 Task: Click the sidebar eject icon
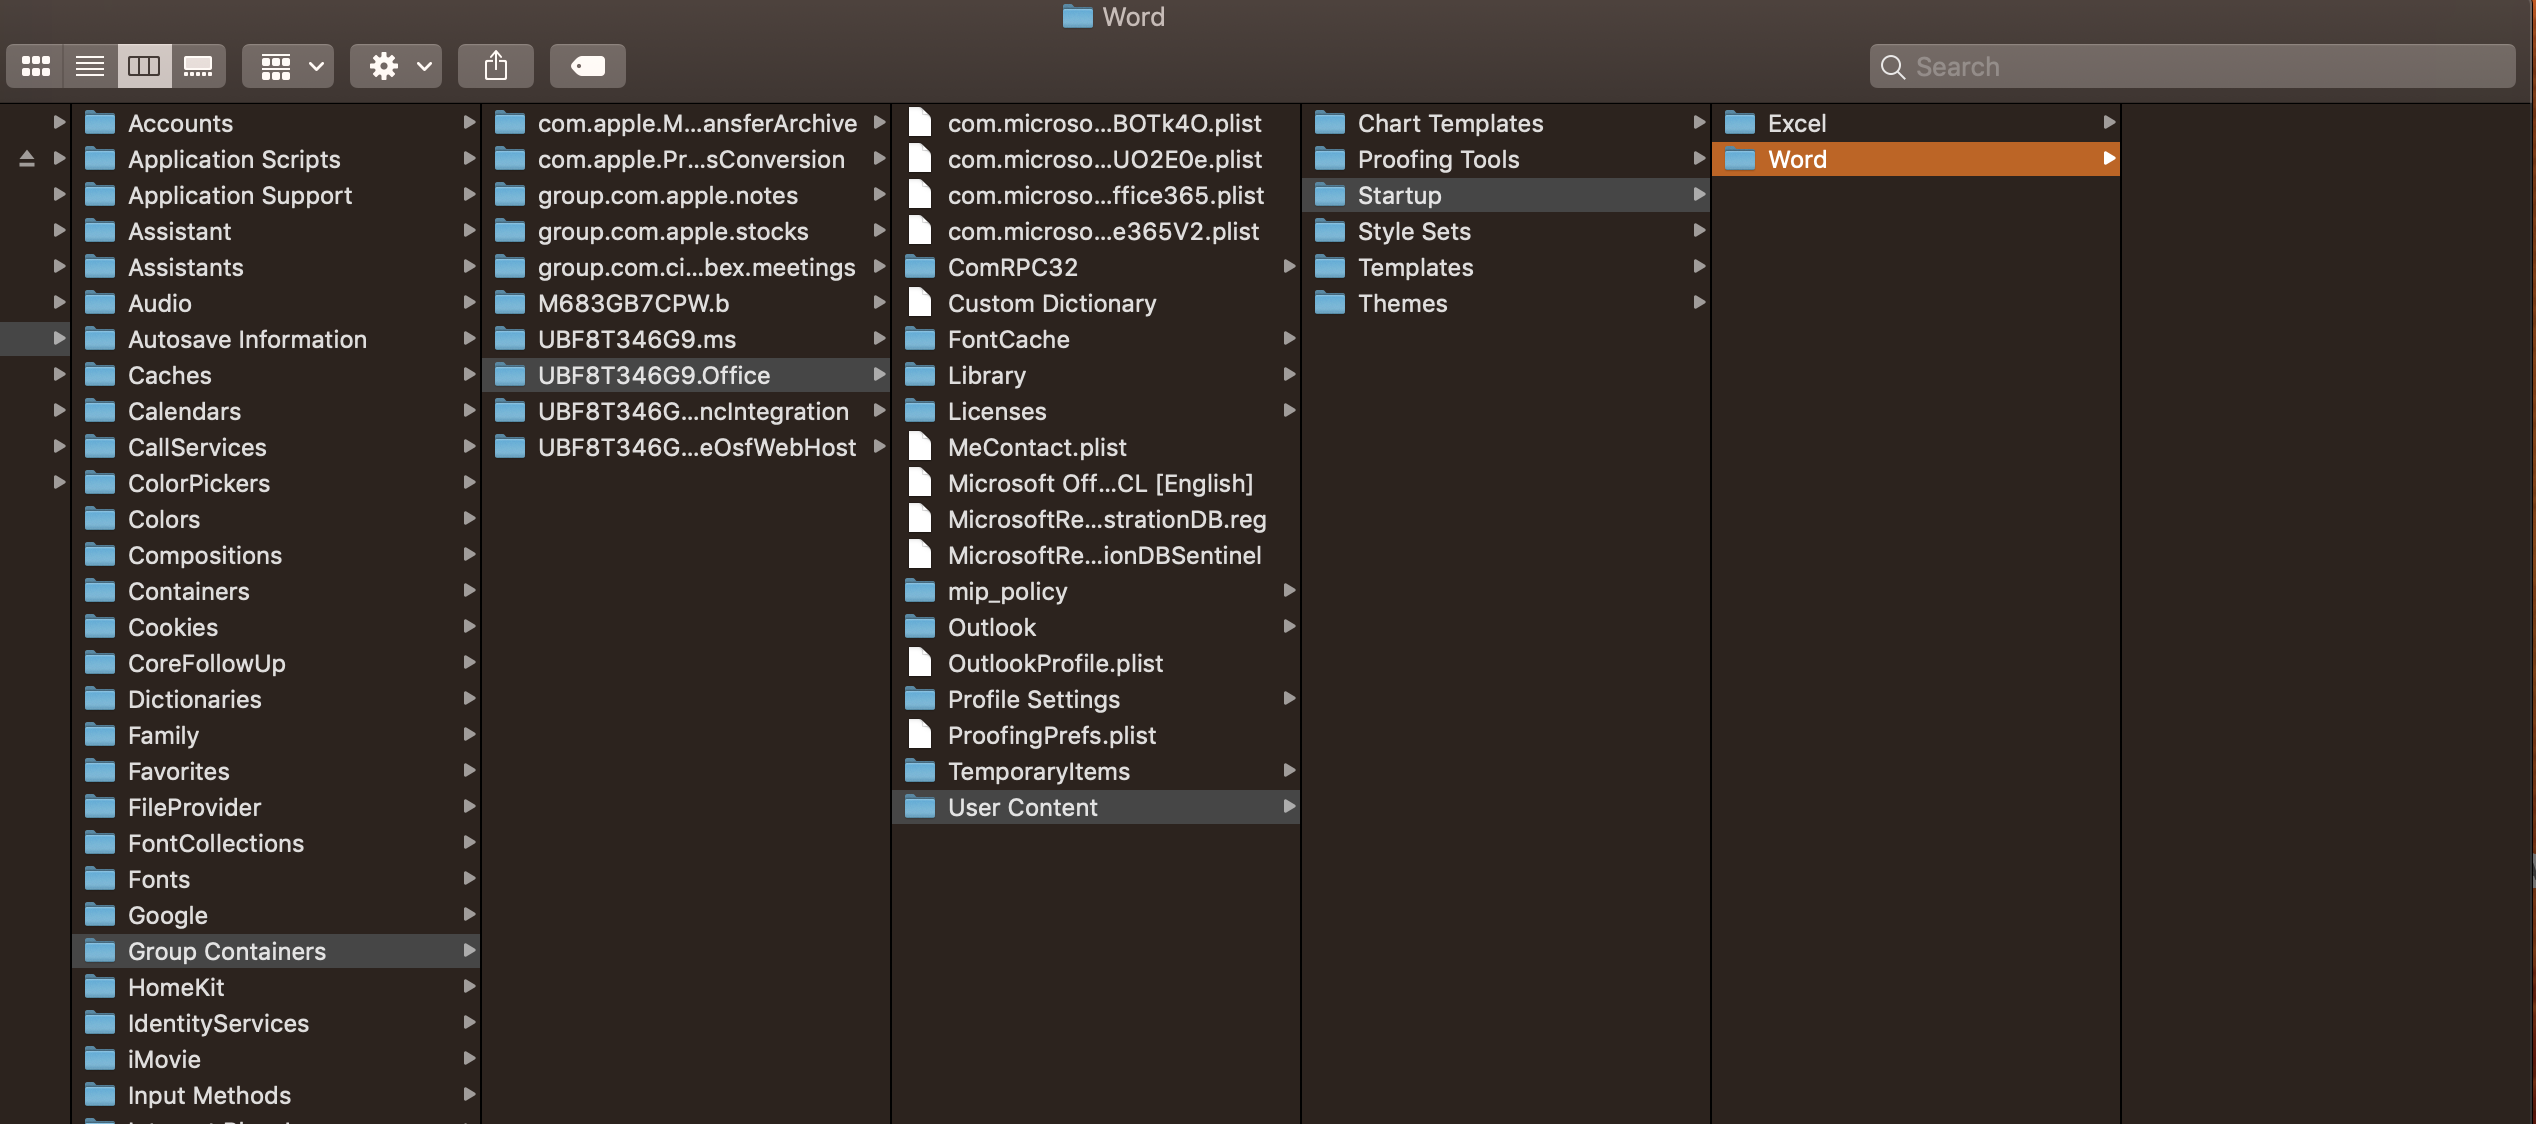(27, 159)
